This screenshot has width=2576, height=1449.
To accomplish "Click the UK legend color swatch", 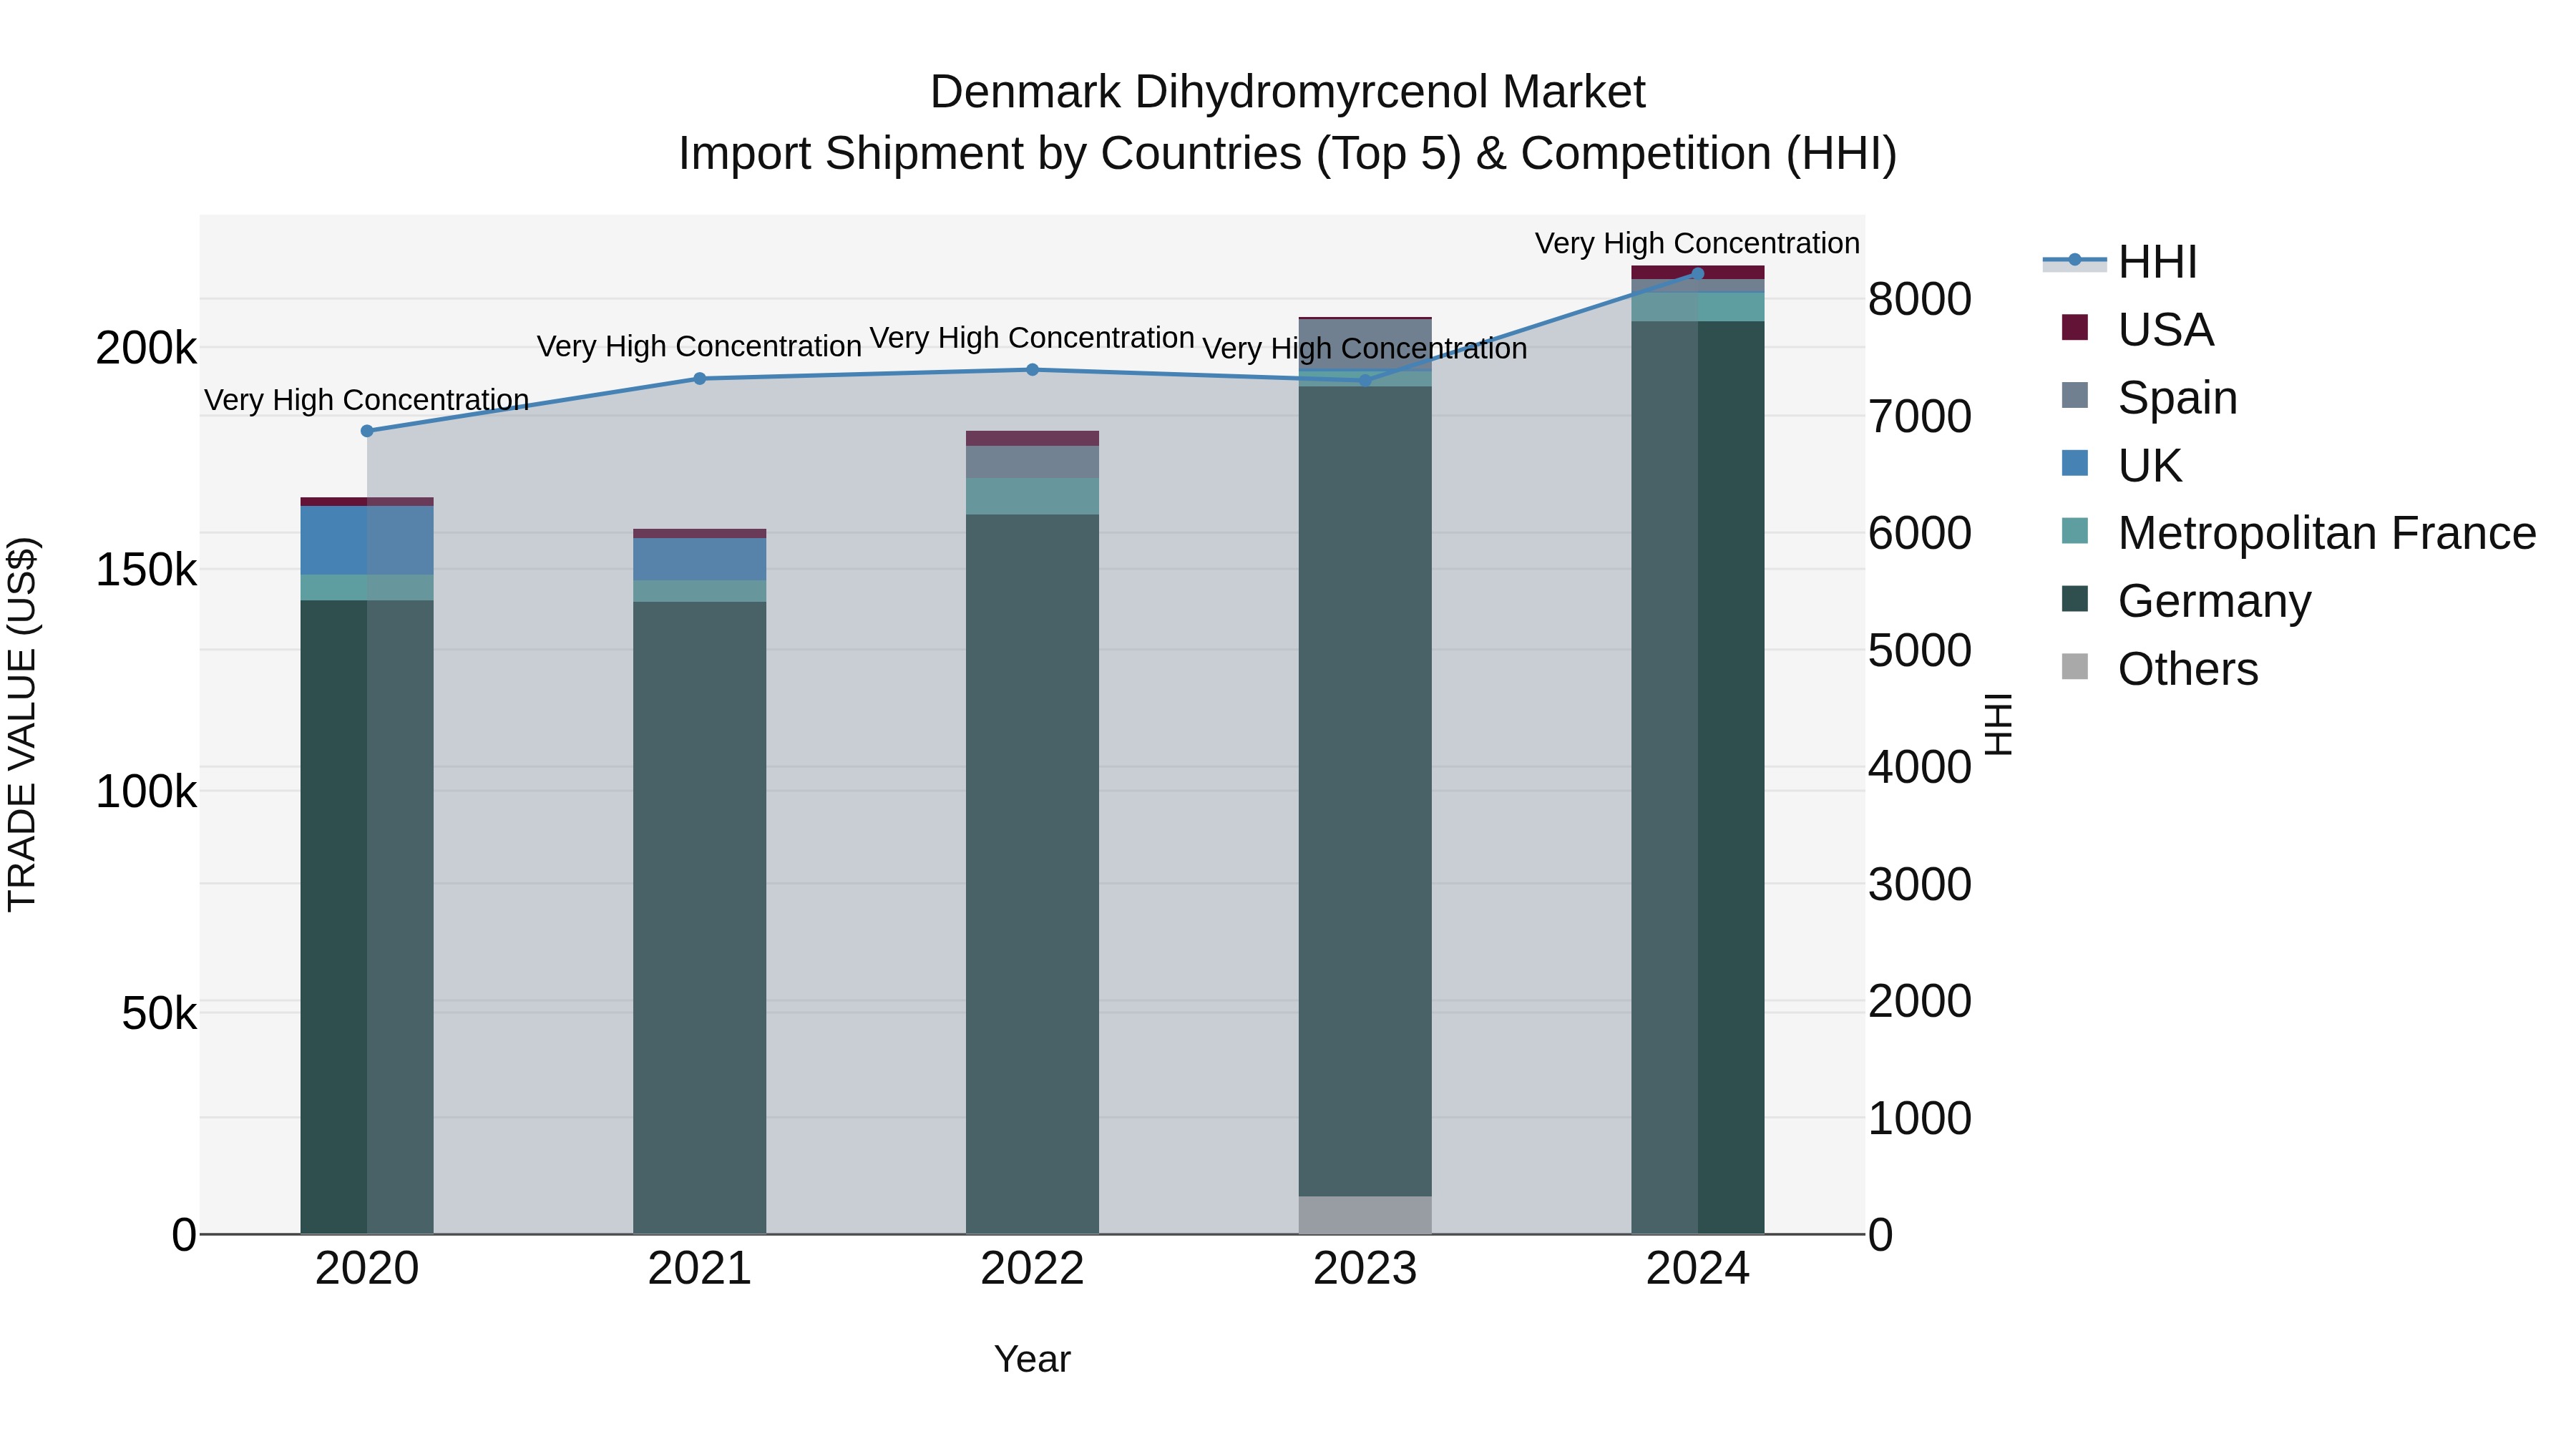I will pyautogui.click(x=2075, y=463).
